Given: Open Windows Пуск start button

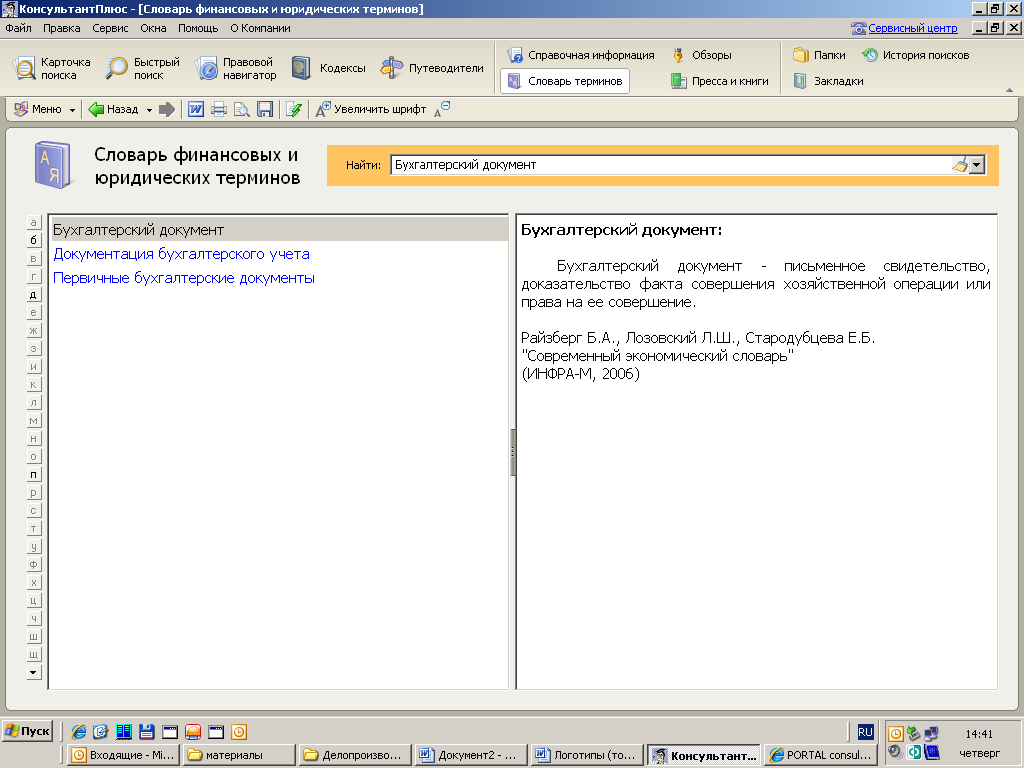Looking at the screenshot, I should (x=27, y=731).
